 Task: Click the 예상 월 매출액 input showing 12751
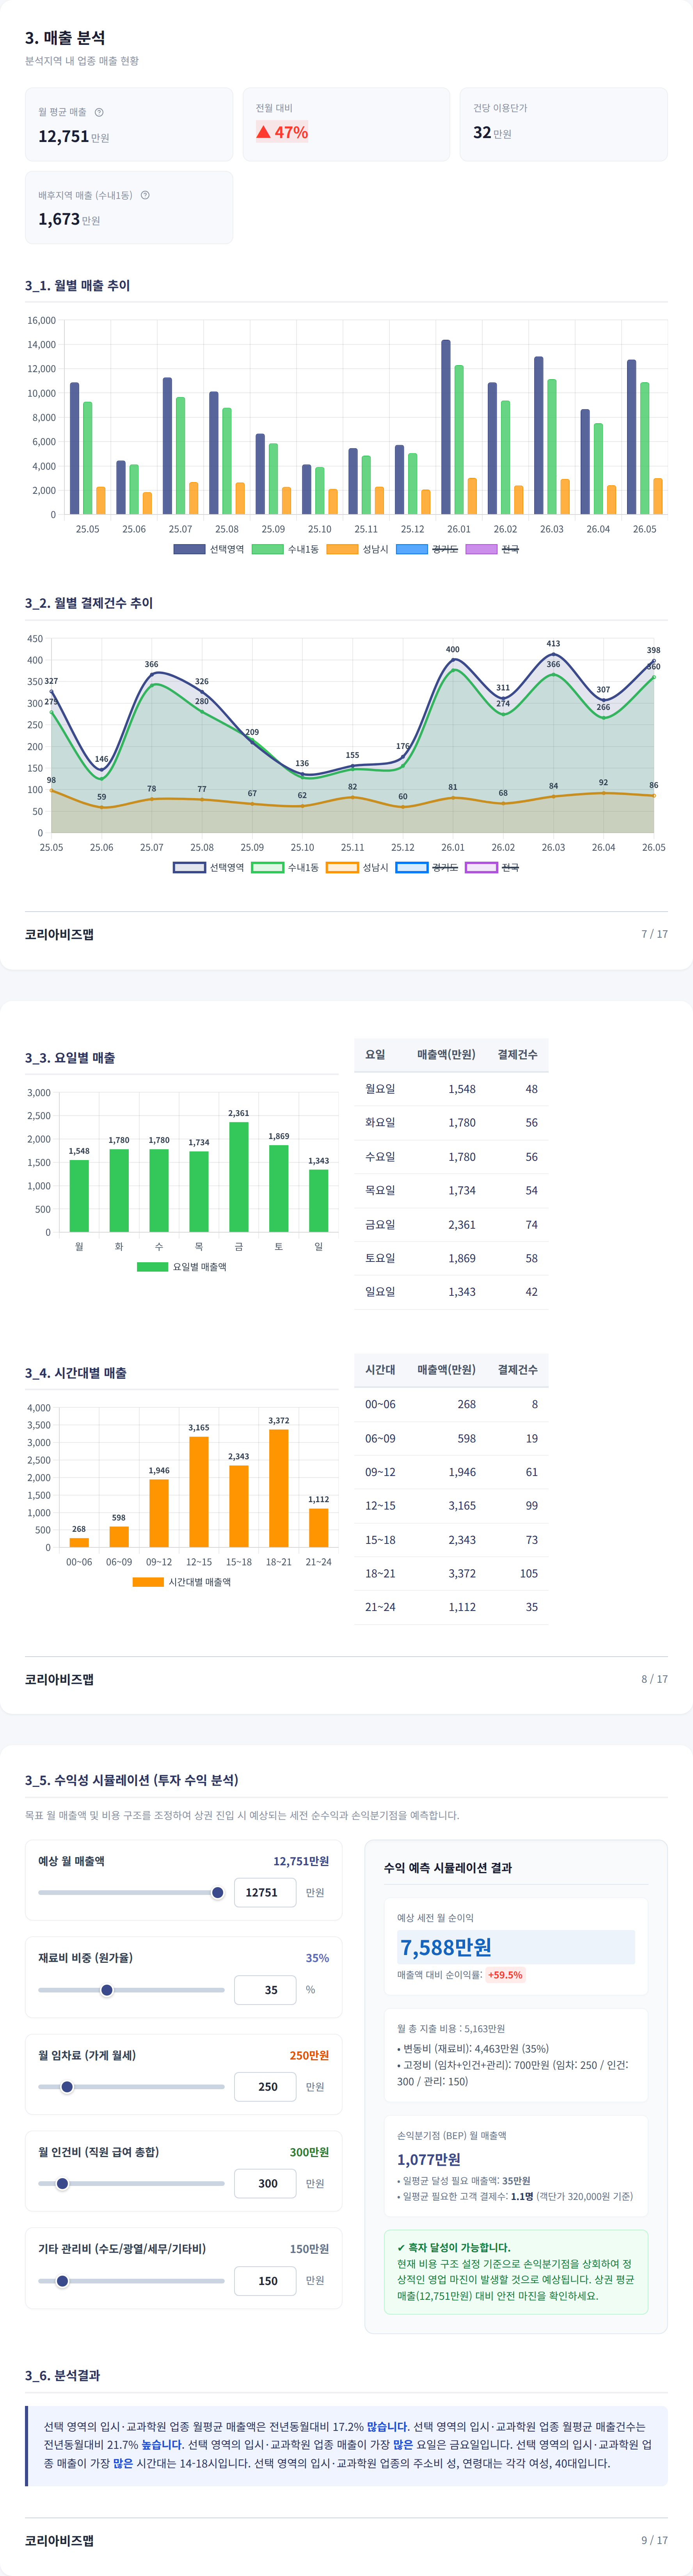[x=265, y=1892]
